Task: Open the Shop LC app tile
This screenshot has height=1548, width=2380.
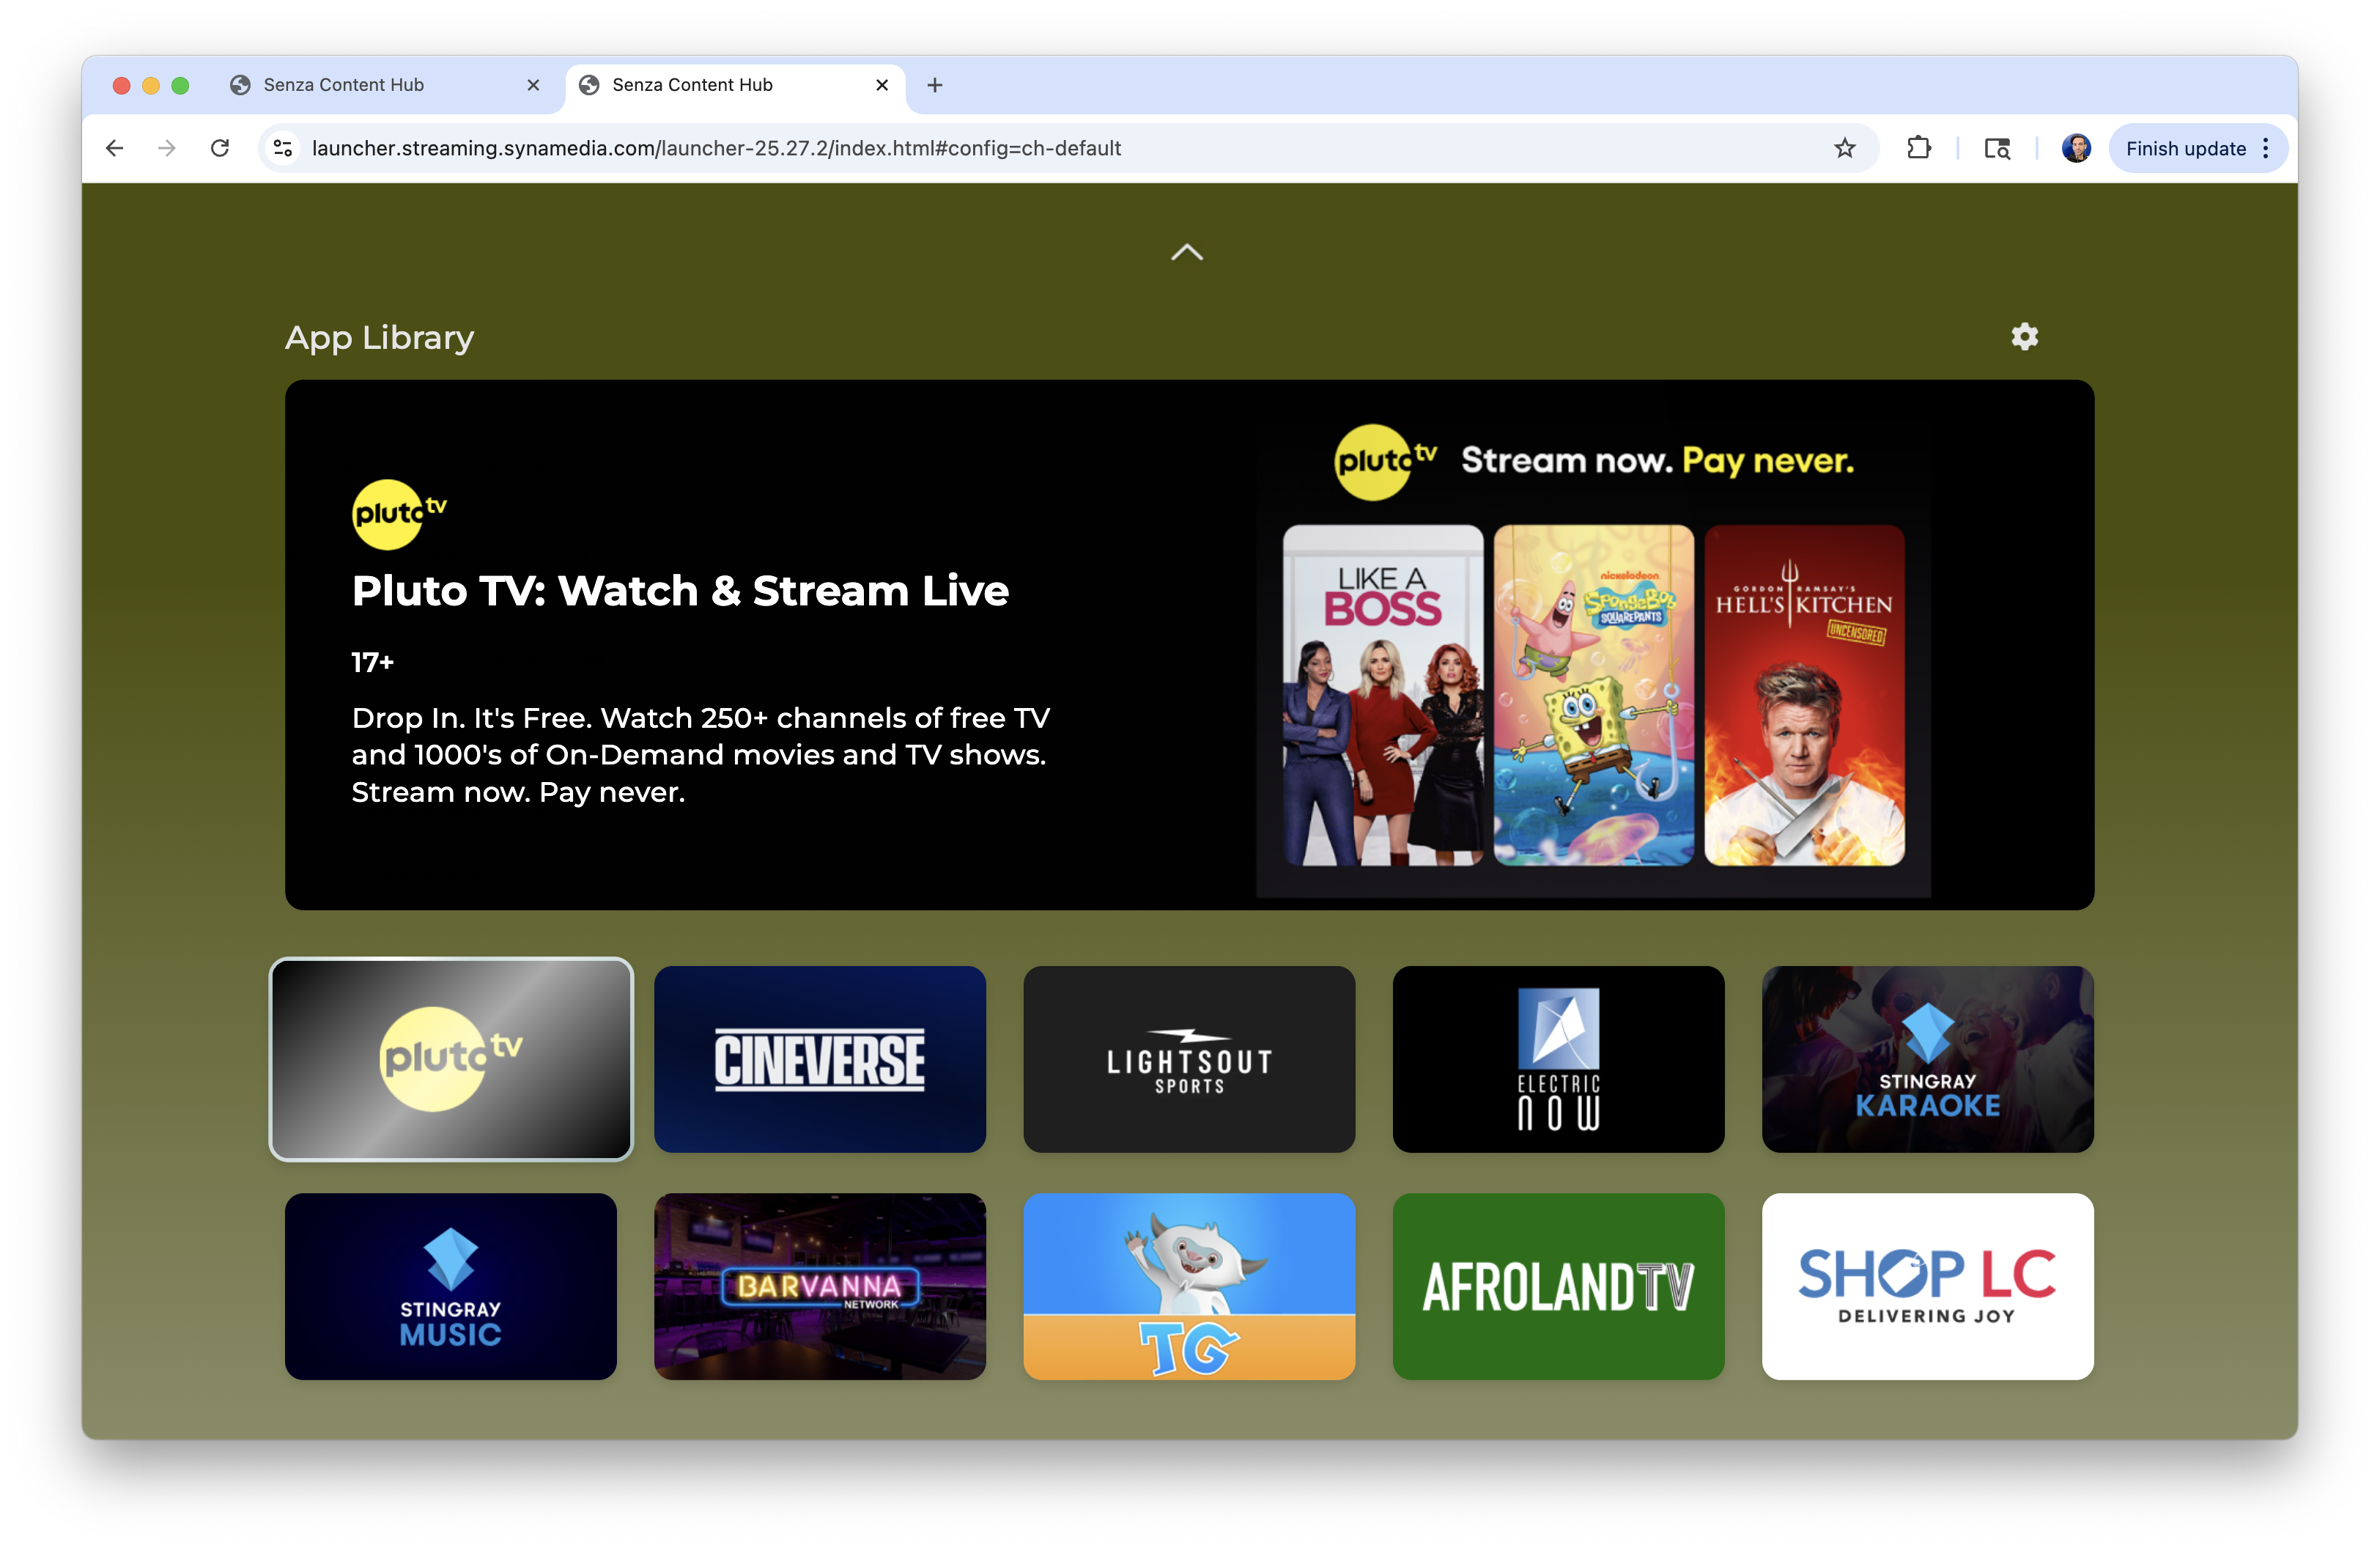Action: (1927, 1286)
